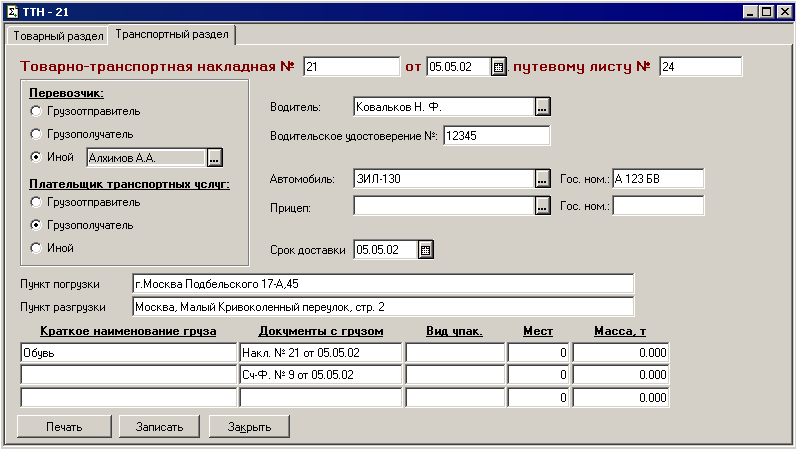Screen dimensions: 796x449
Task: Select Грузоотправитель as Перевозчик
Action: tap(37, 111)
